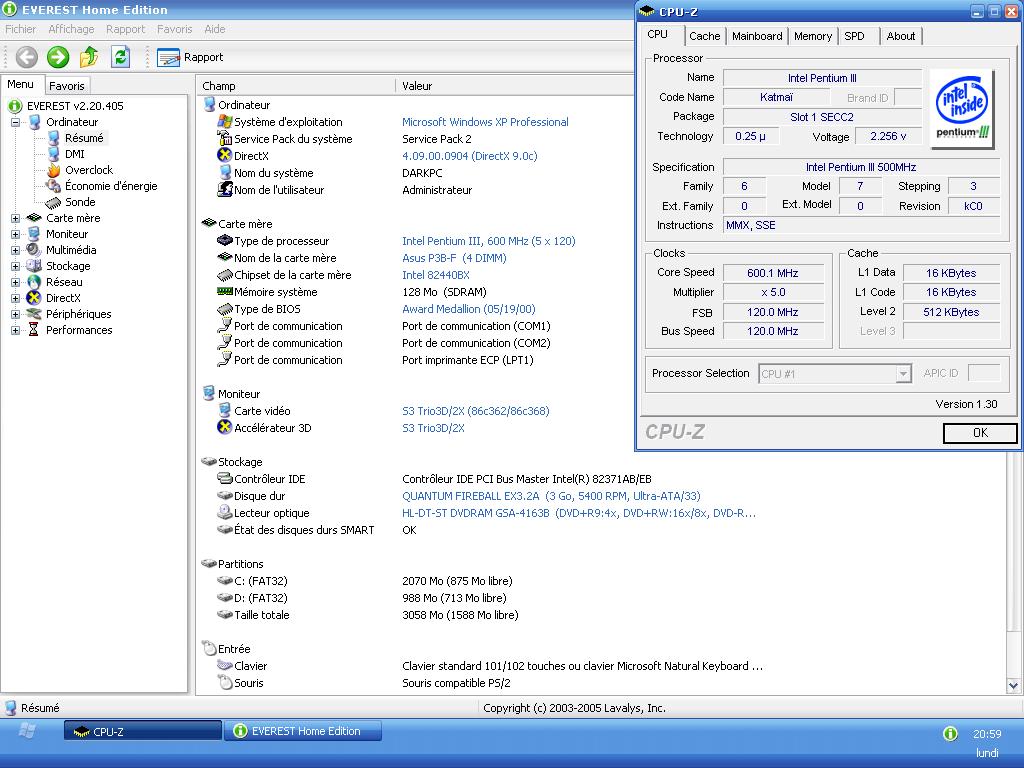Switch to CPU-Z Memory tab
This screenshot has width=1024, height=768.
[812, 37]
